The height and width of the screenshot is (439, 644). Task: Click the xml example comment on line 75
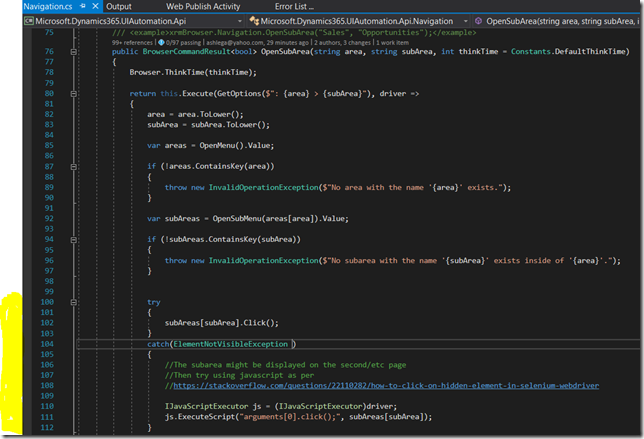pyautogui.click(x=294, y=32)
